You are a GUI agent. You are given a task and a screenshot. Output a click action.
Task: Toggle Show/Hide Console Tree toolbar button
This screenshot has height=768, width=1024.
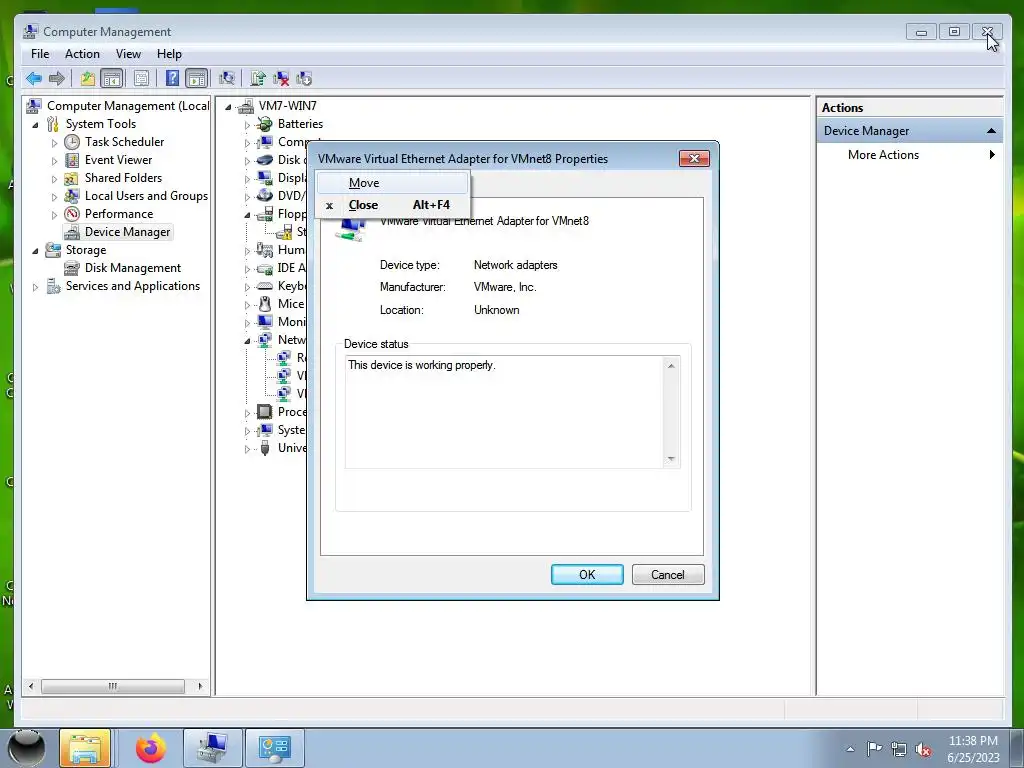pos(112,79)
